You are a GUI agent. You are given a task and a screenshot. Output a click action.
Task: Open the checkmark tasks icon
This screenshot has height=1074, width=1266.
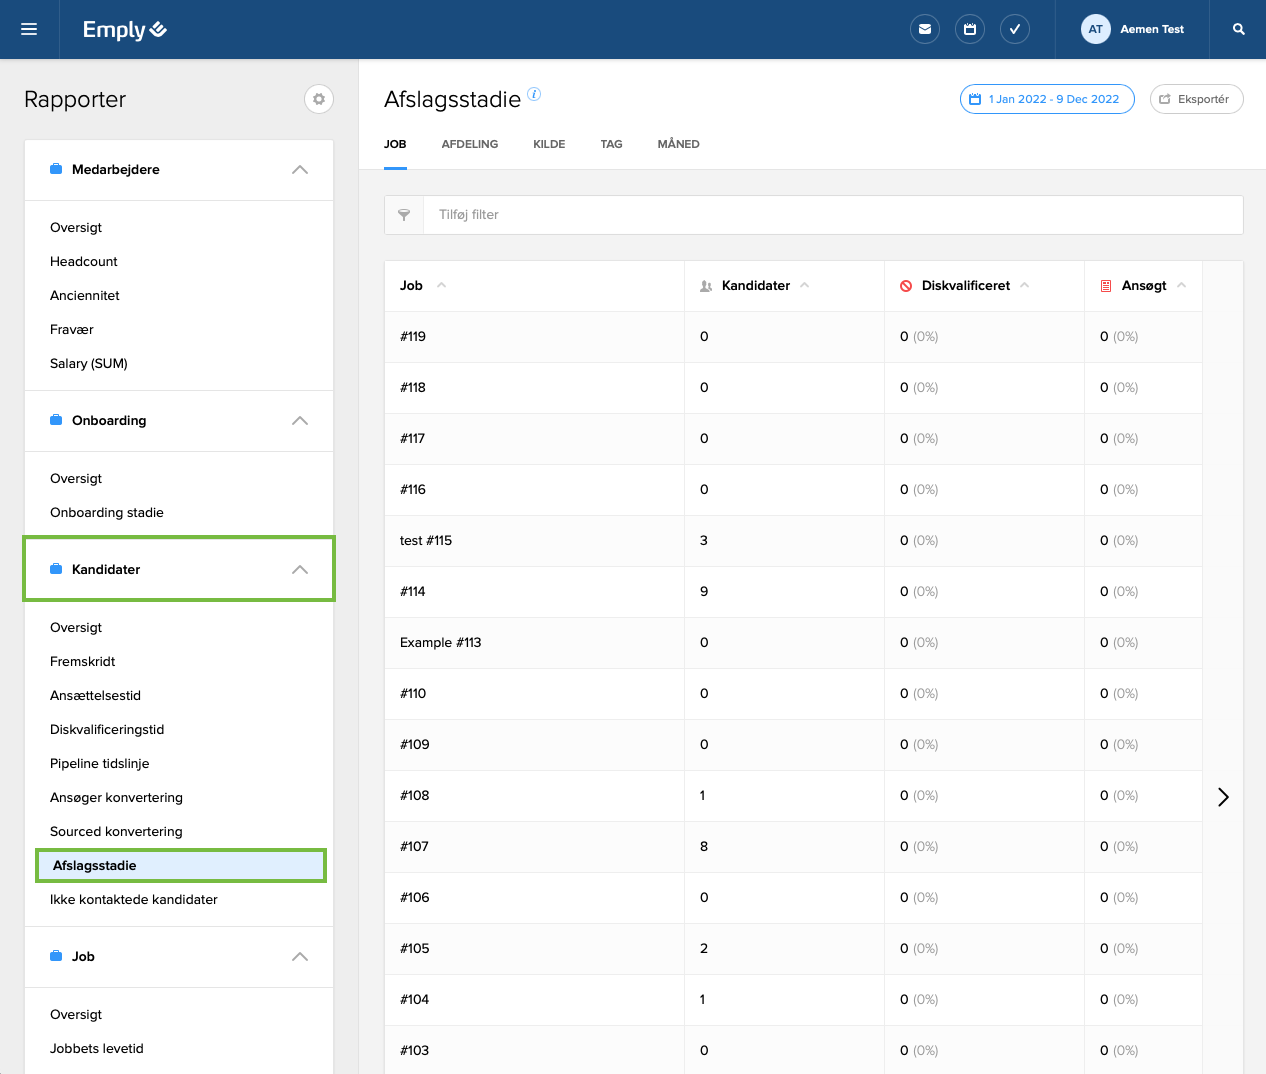1015,29
